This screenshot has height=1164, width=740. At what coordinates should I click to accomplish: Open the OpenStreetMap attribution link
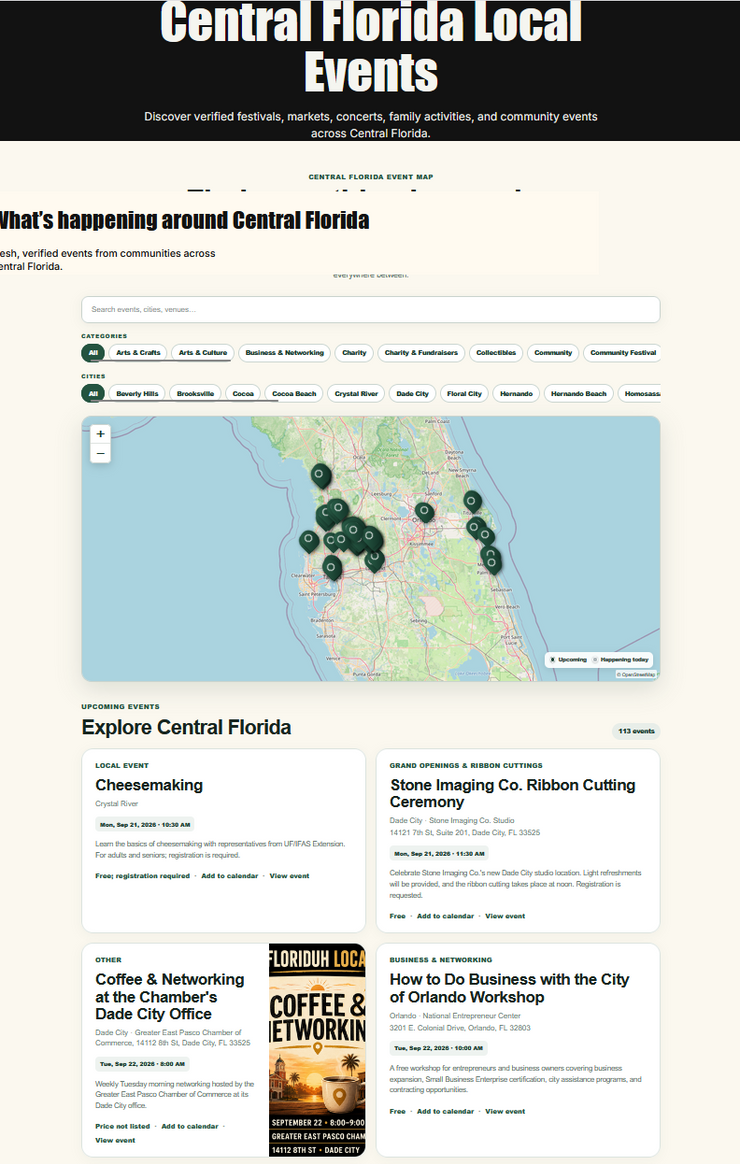point(638,675)
